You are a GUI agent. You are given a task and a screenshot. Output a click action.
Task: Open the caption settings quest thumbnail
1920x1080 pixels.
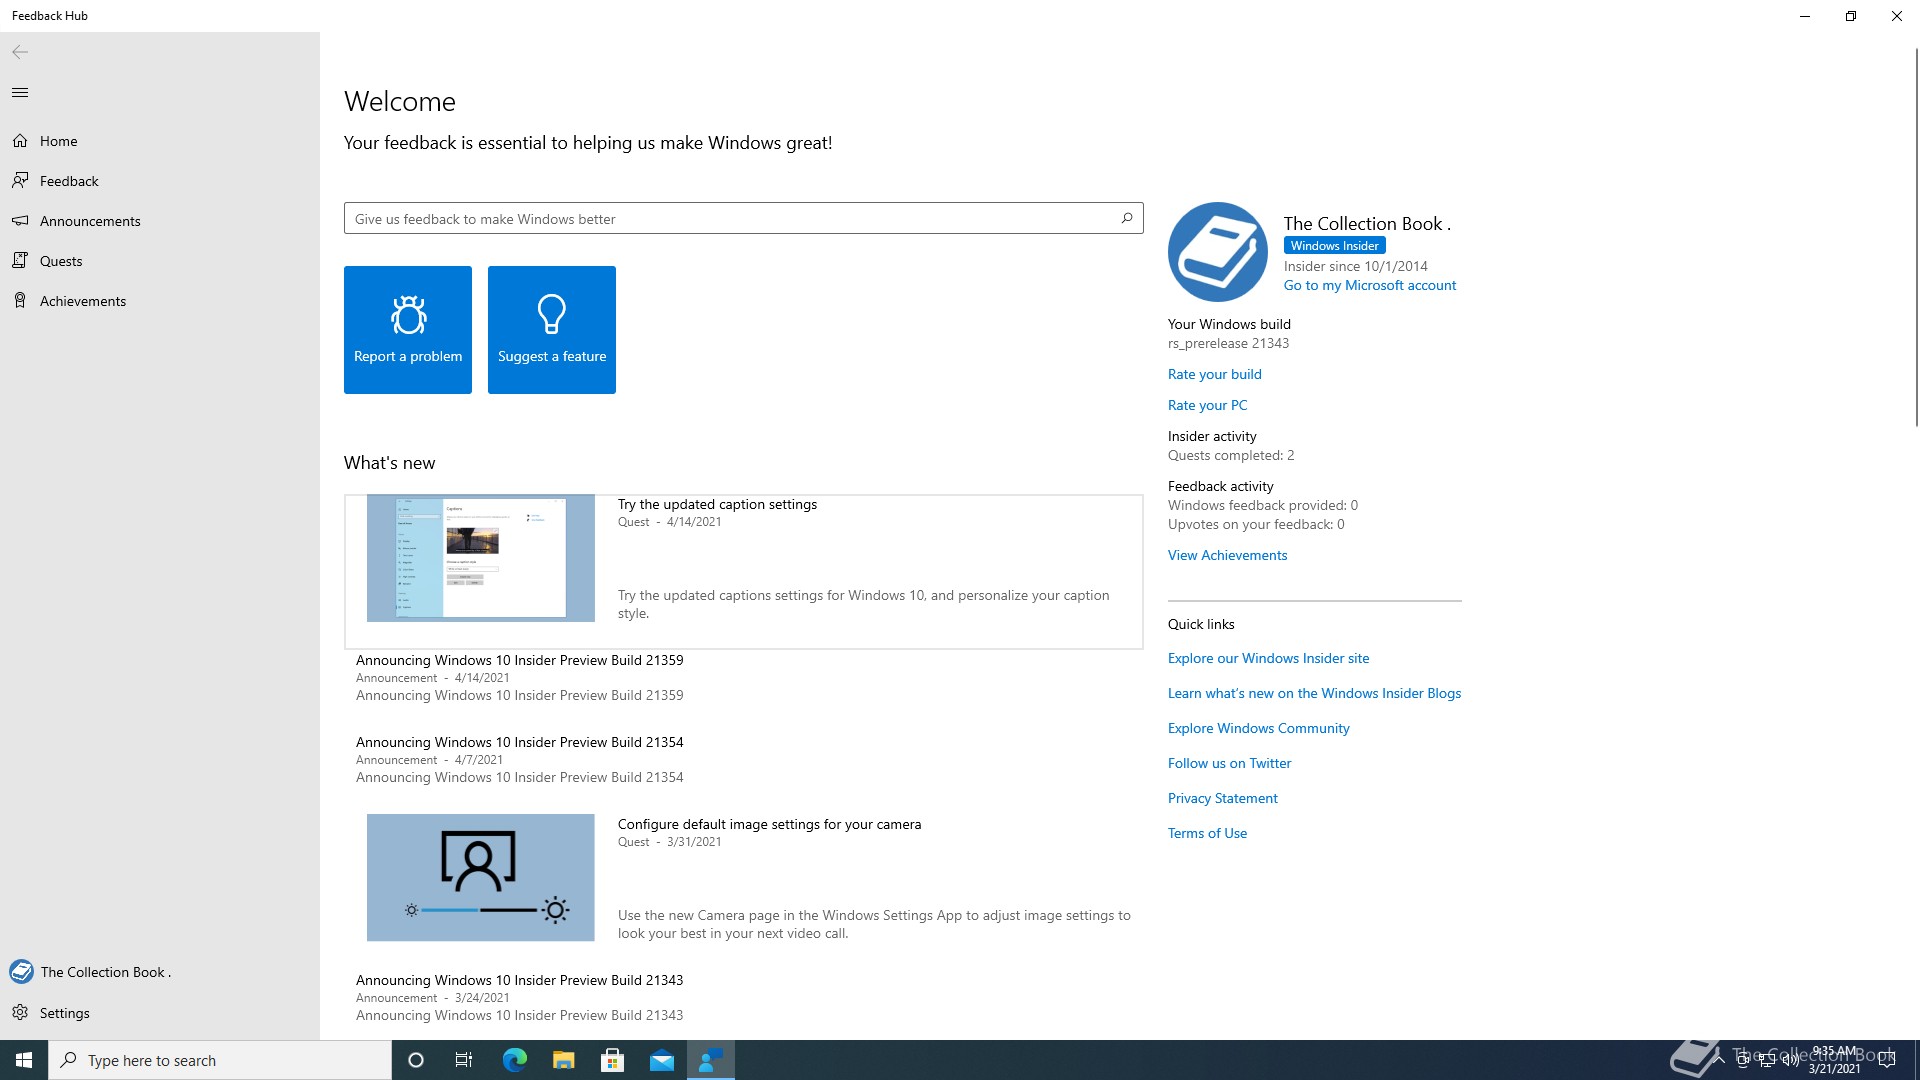[481, 558]
